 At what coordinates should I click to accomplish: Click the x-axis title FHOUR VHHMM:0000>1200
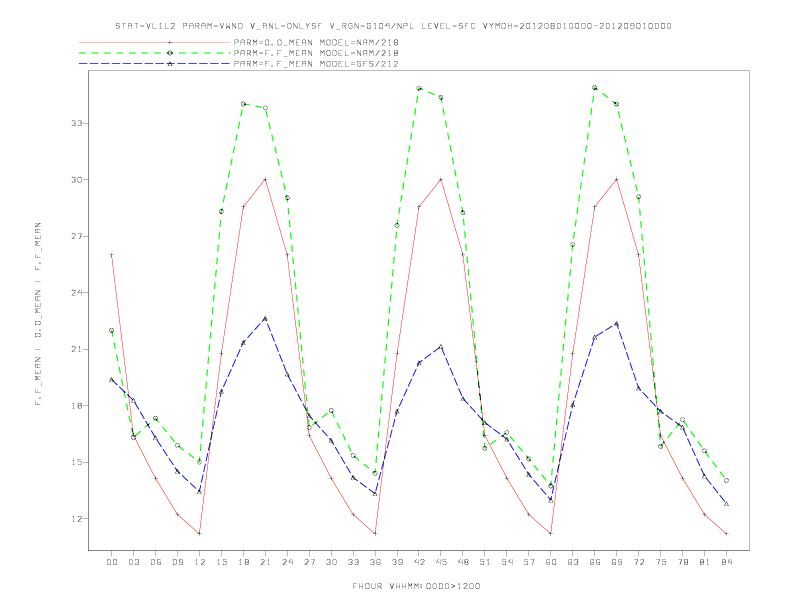coord(416,586)
